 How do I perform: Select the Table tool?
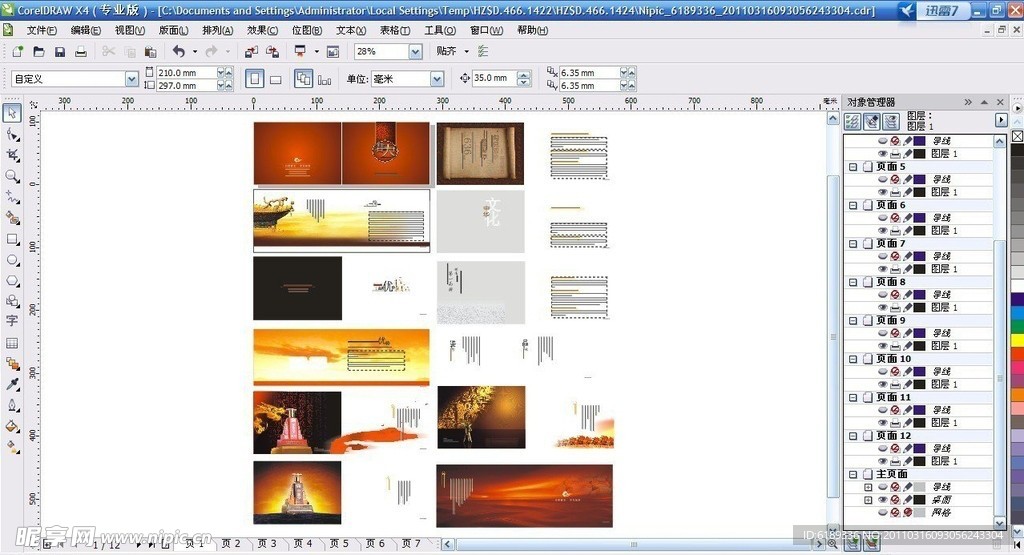(x=12, y=343)
